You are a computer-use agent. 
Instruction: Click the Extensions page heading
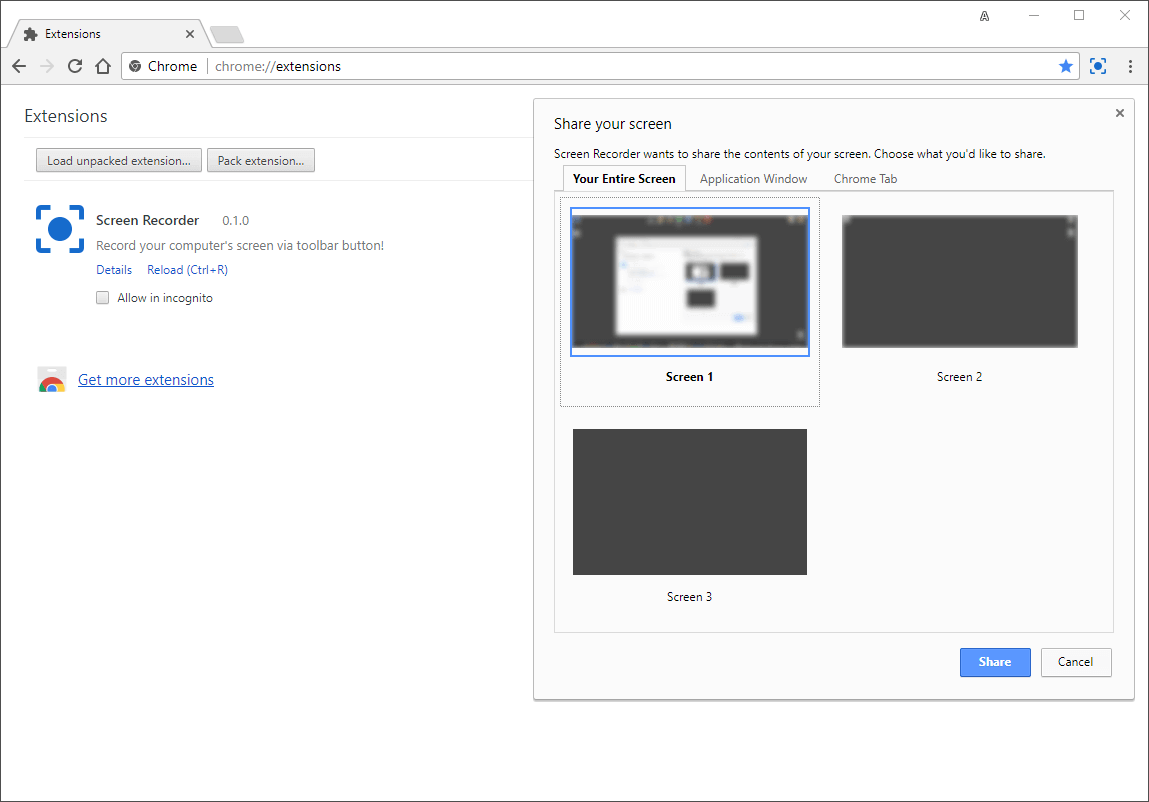tap(66, 116)
